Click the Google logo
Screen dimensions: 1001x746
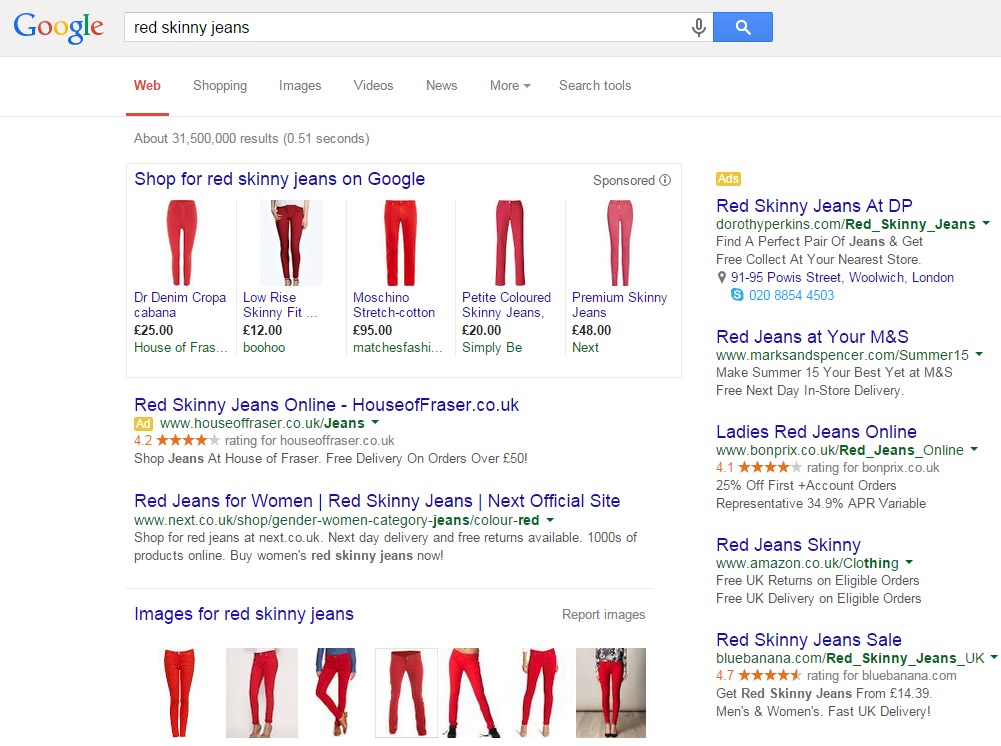click(59, 28)
